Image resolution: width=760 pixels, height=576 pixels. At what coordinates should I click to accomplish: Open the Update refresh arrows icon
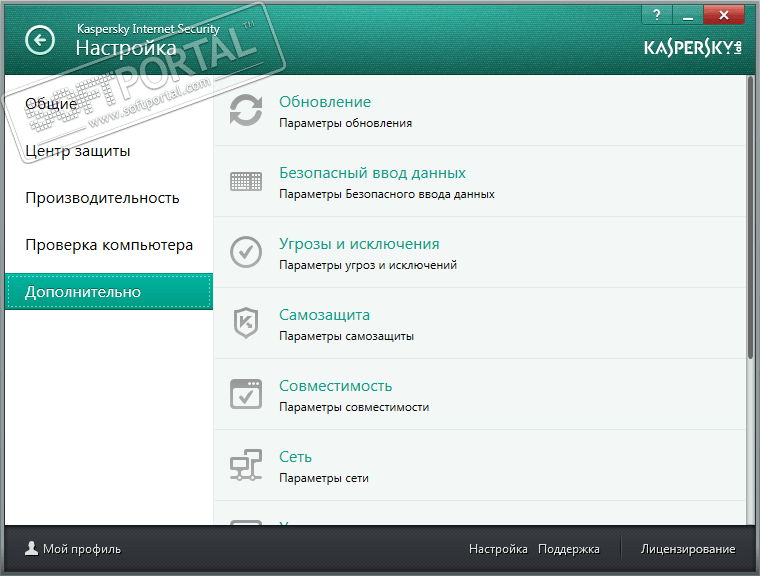246,110
